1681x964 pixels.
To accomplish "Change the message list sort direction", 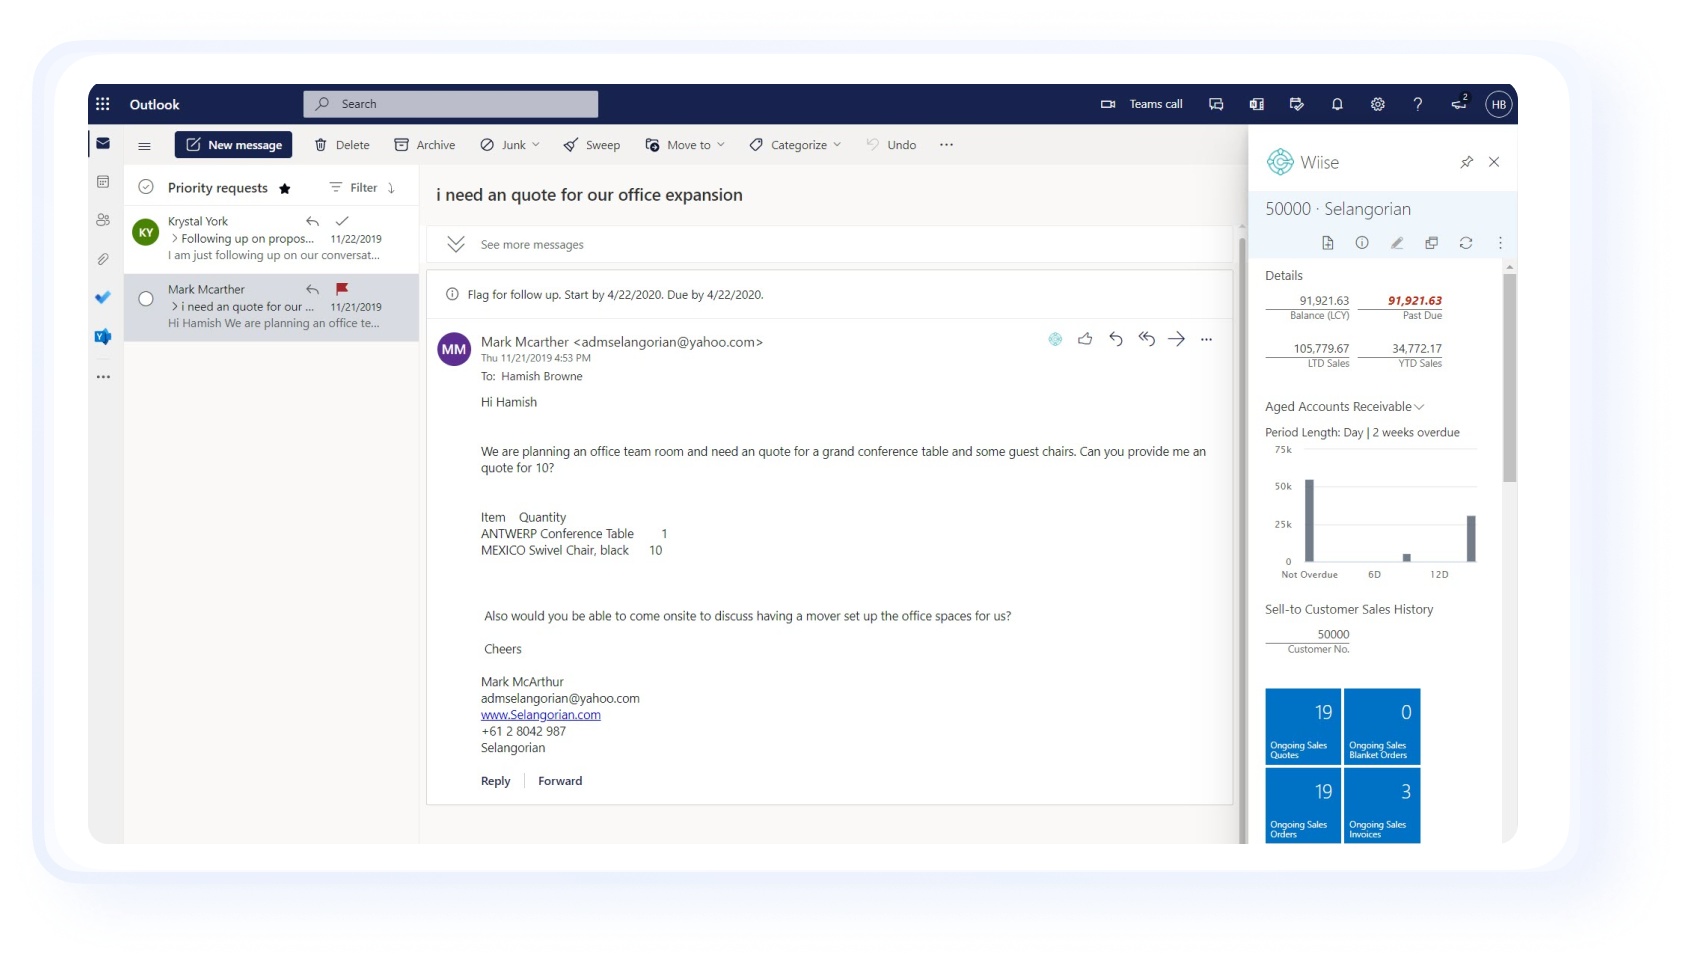I will click(392, 188).
